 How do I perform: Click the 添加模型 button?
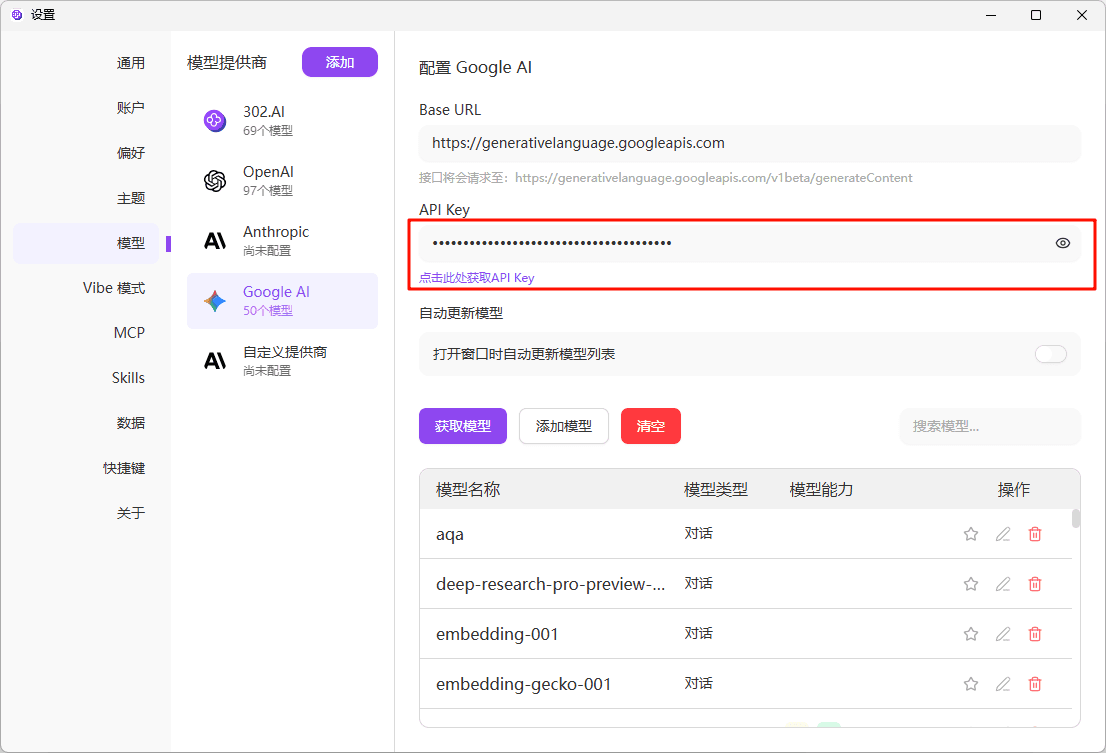point(564,426)
